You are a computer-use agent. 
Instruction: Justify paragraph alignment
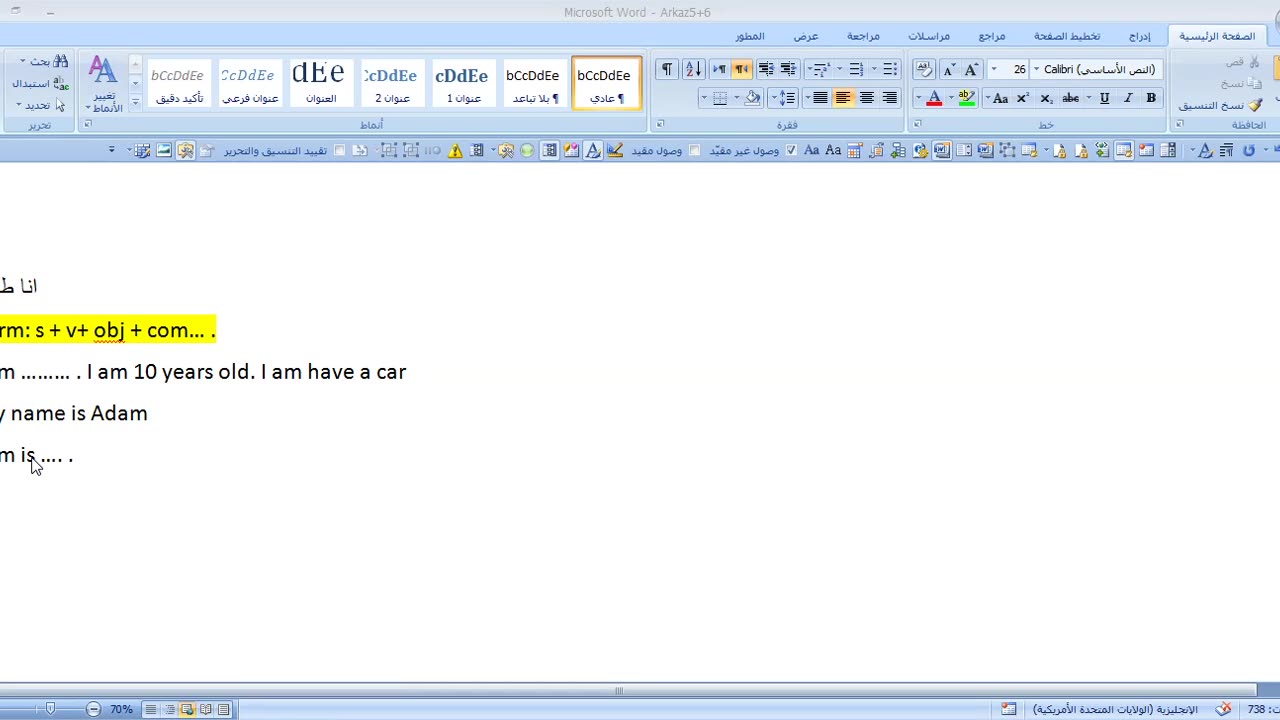tap(821, 98)
